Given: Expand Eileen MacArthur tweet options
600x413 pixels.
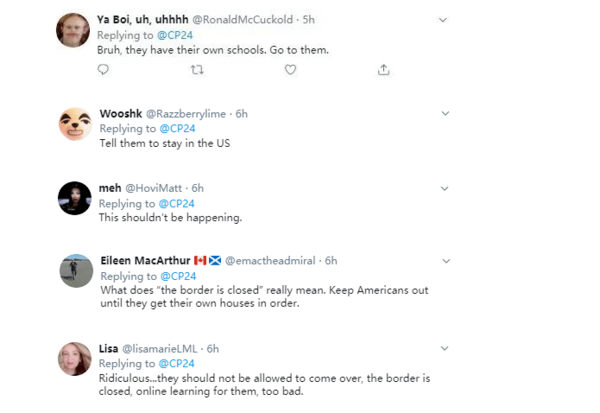Looking at the screenshot, I should pyautogui.click(x=443, y=261).
